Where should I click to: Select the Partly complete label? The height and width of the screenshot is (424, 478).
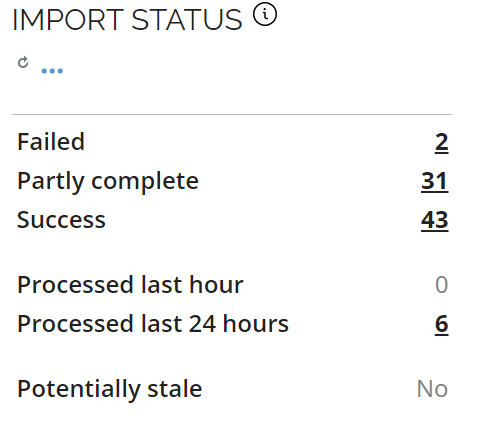pos(108,182)
